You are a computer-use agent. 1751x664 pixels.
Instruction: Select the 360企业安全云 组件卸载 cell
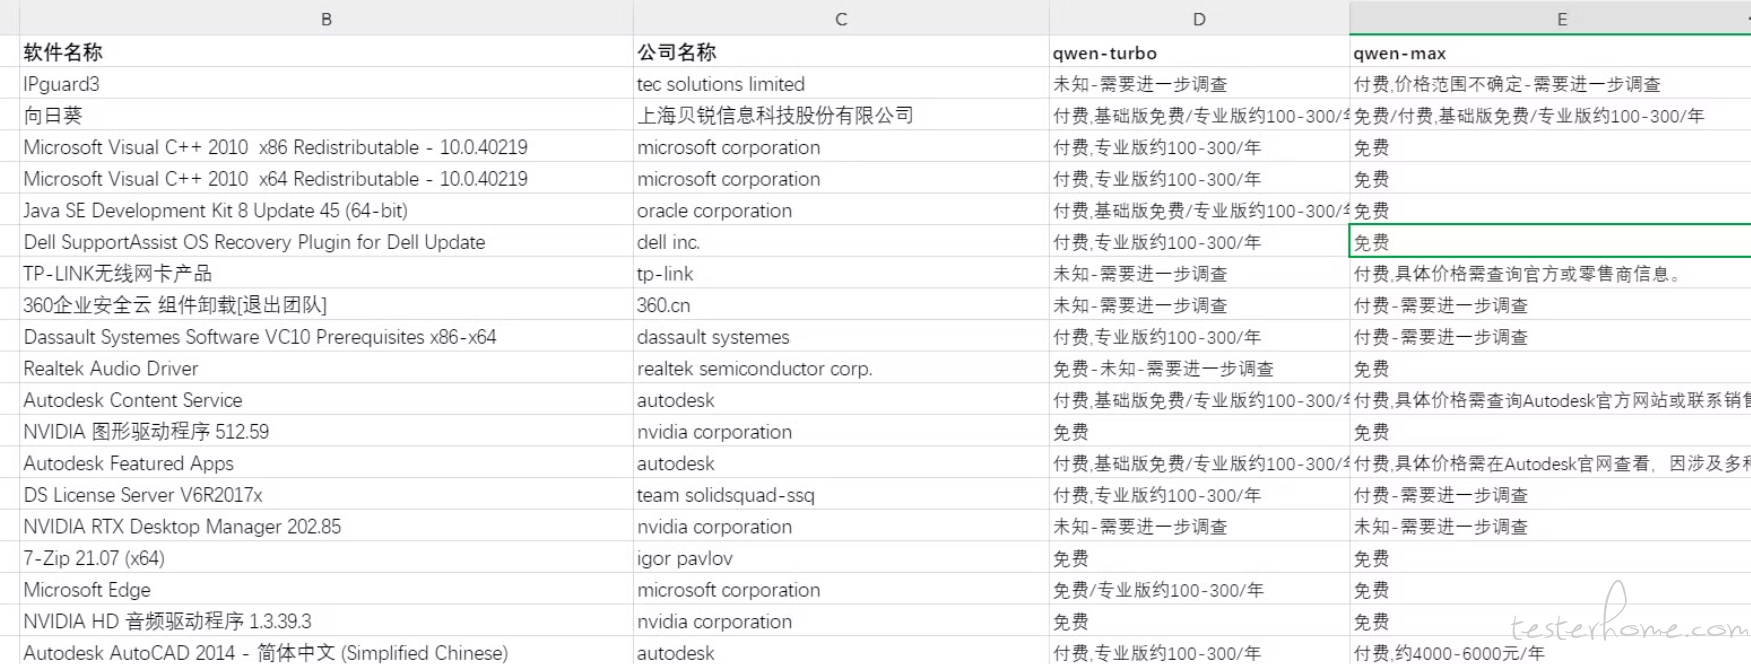tap(326, 305)
